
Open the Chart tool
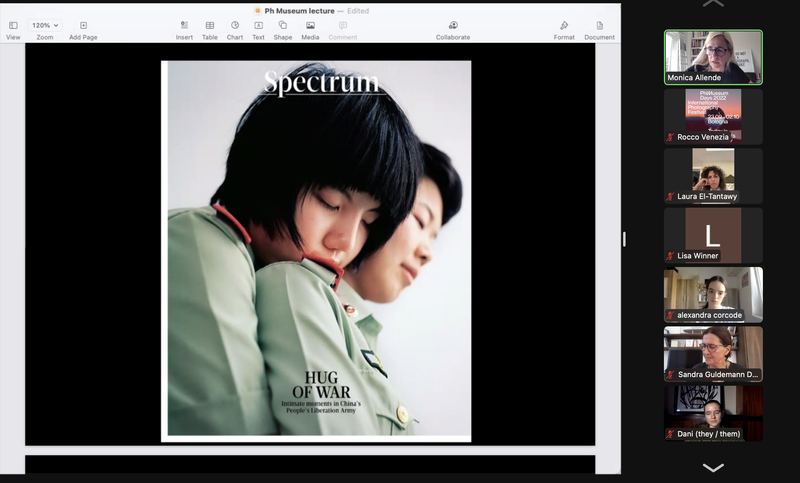(235, 25)
